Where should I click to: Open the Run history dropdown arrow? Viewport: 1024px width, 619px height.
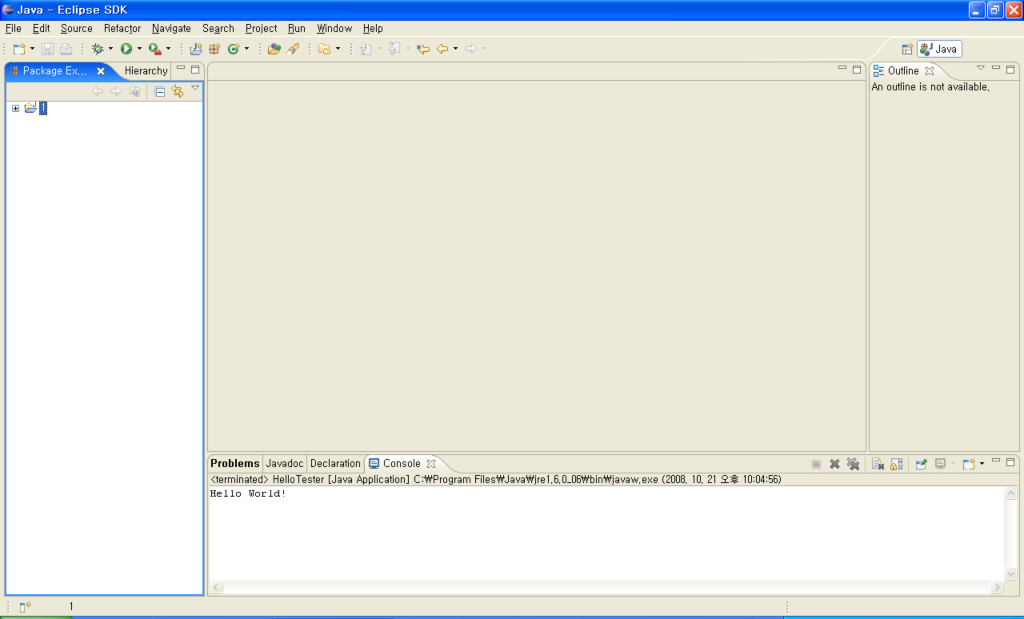[x=139, y=49]
